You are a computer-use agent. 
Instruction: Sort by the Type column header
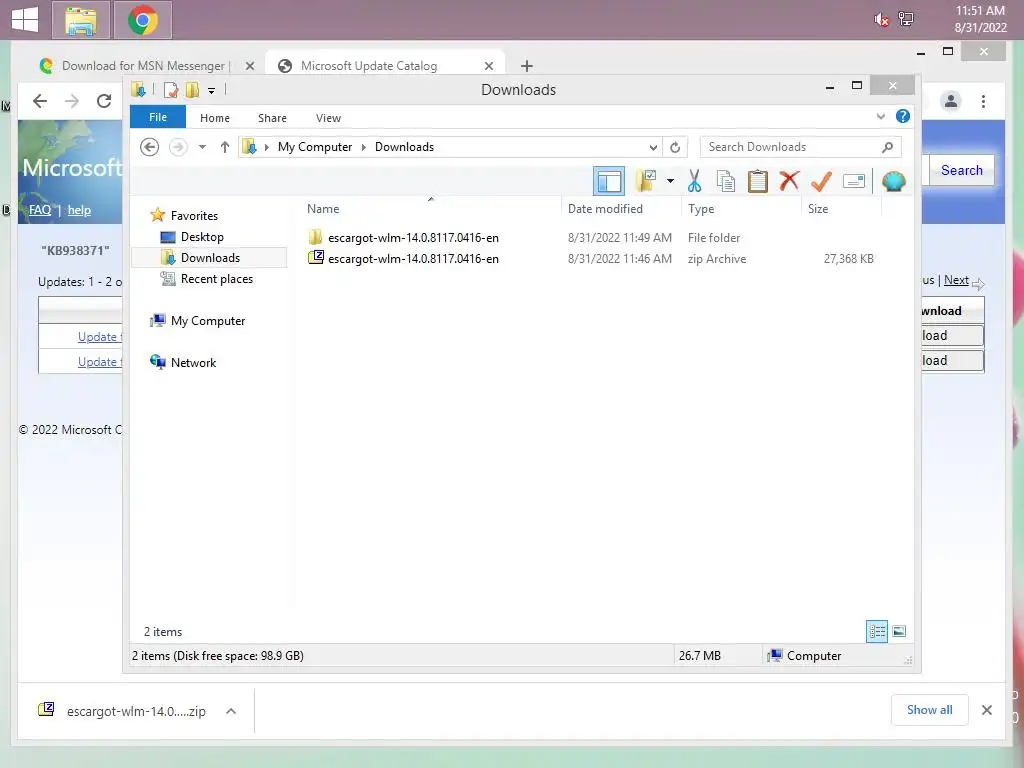coord(741,209)
